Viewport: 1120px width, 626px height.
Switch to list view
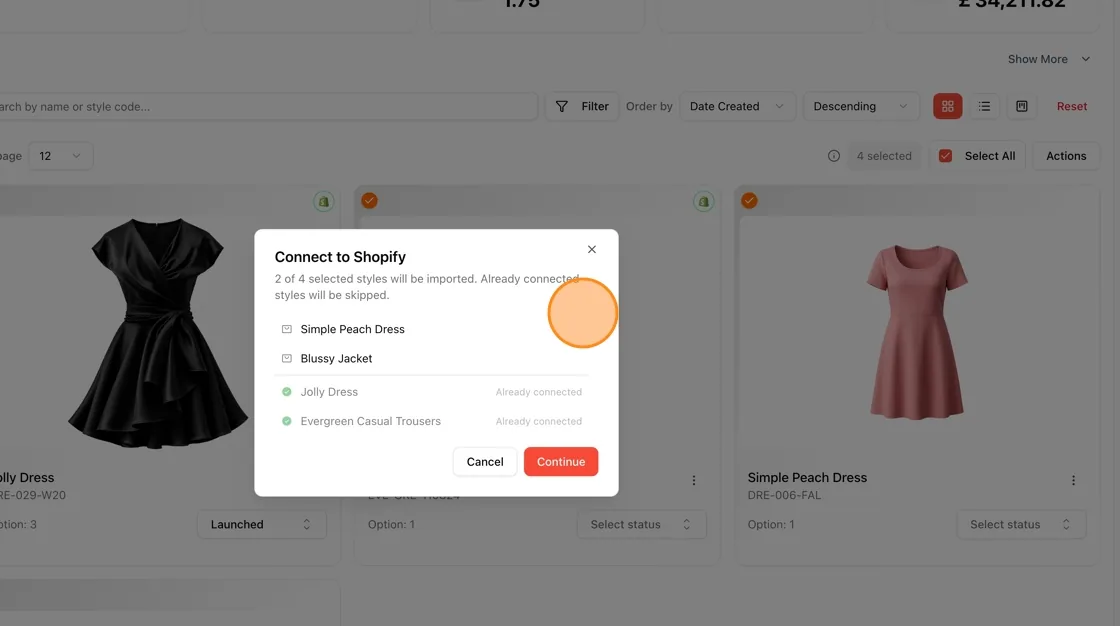coord(984,106)
